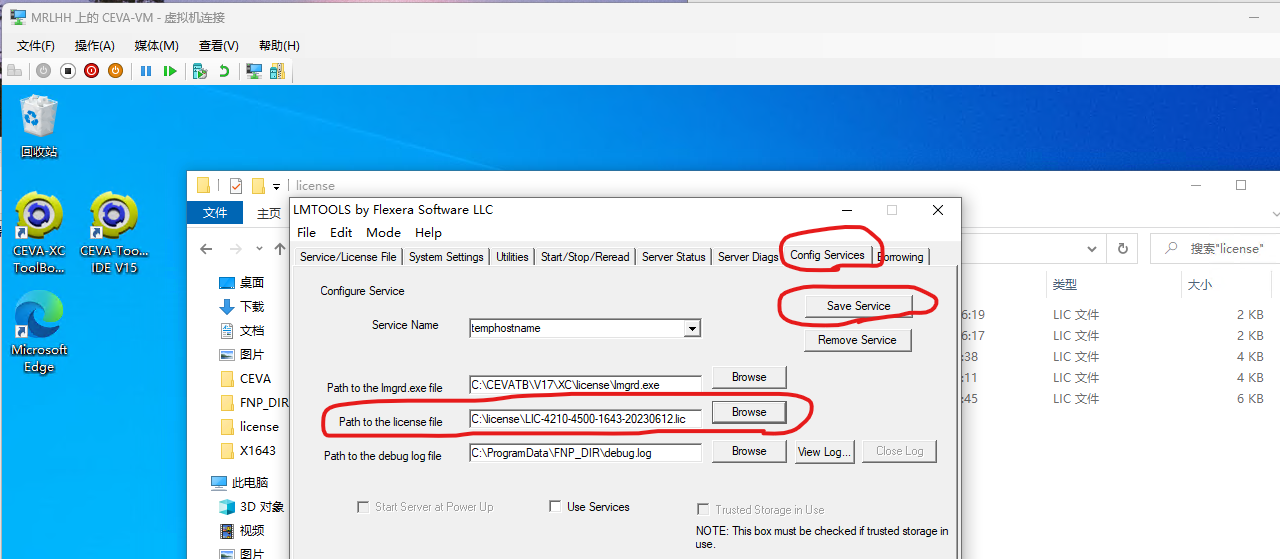Click the license file path field

585,418
